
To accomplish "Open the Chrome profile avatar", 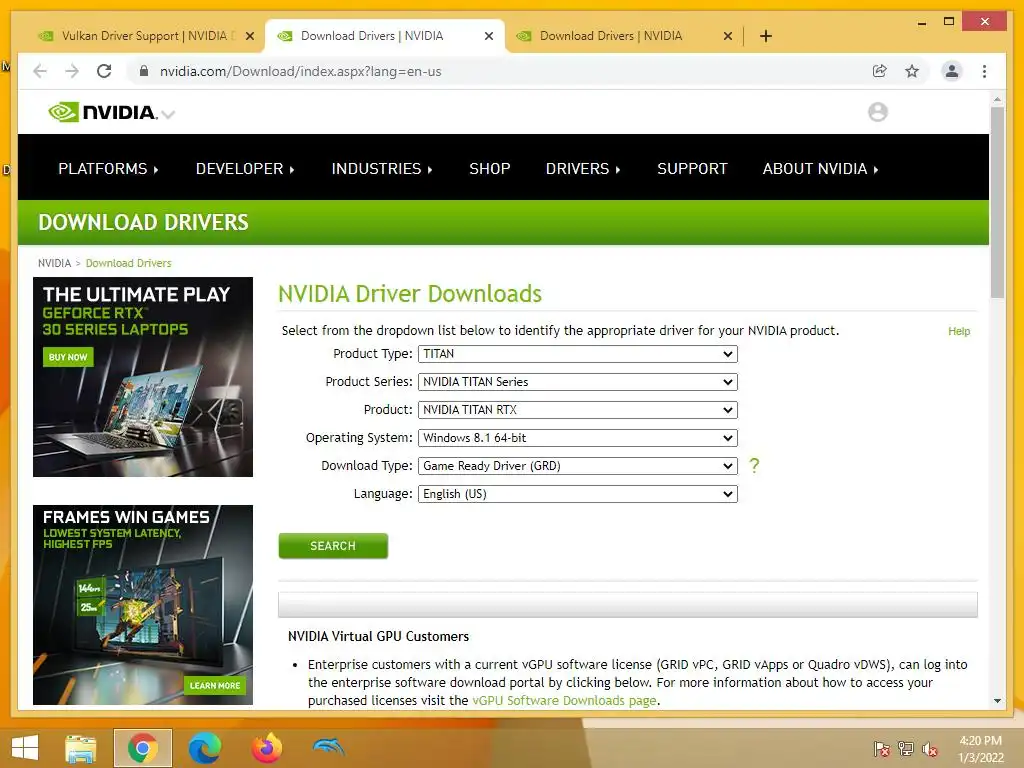I will tap(952, 71).
